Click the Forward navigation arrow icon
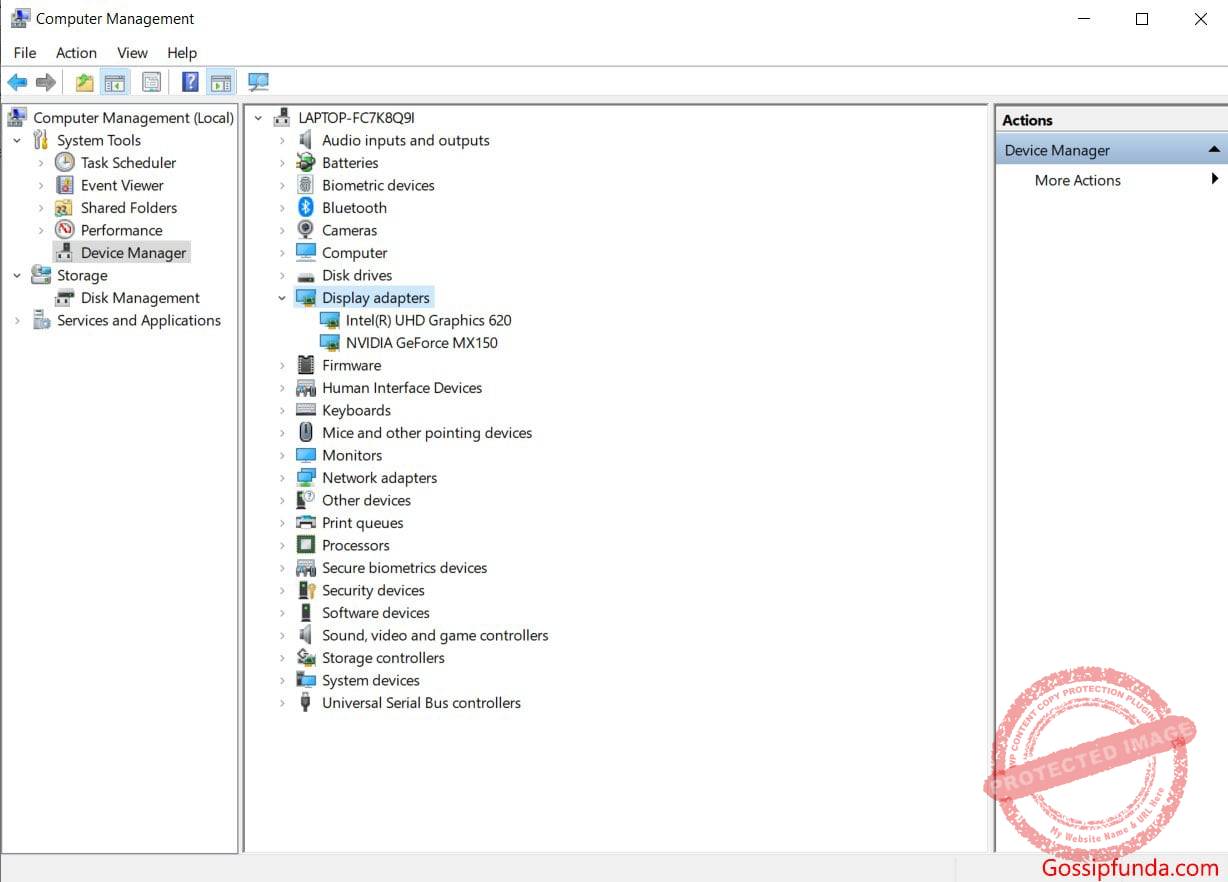 (x=46, y=81)
